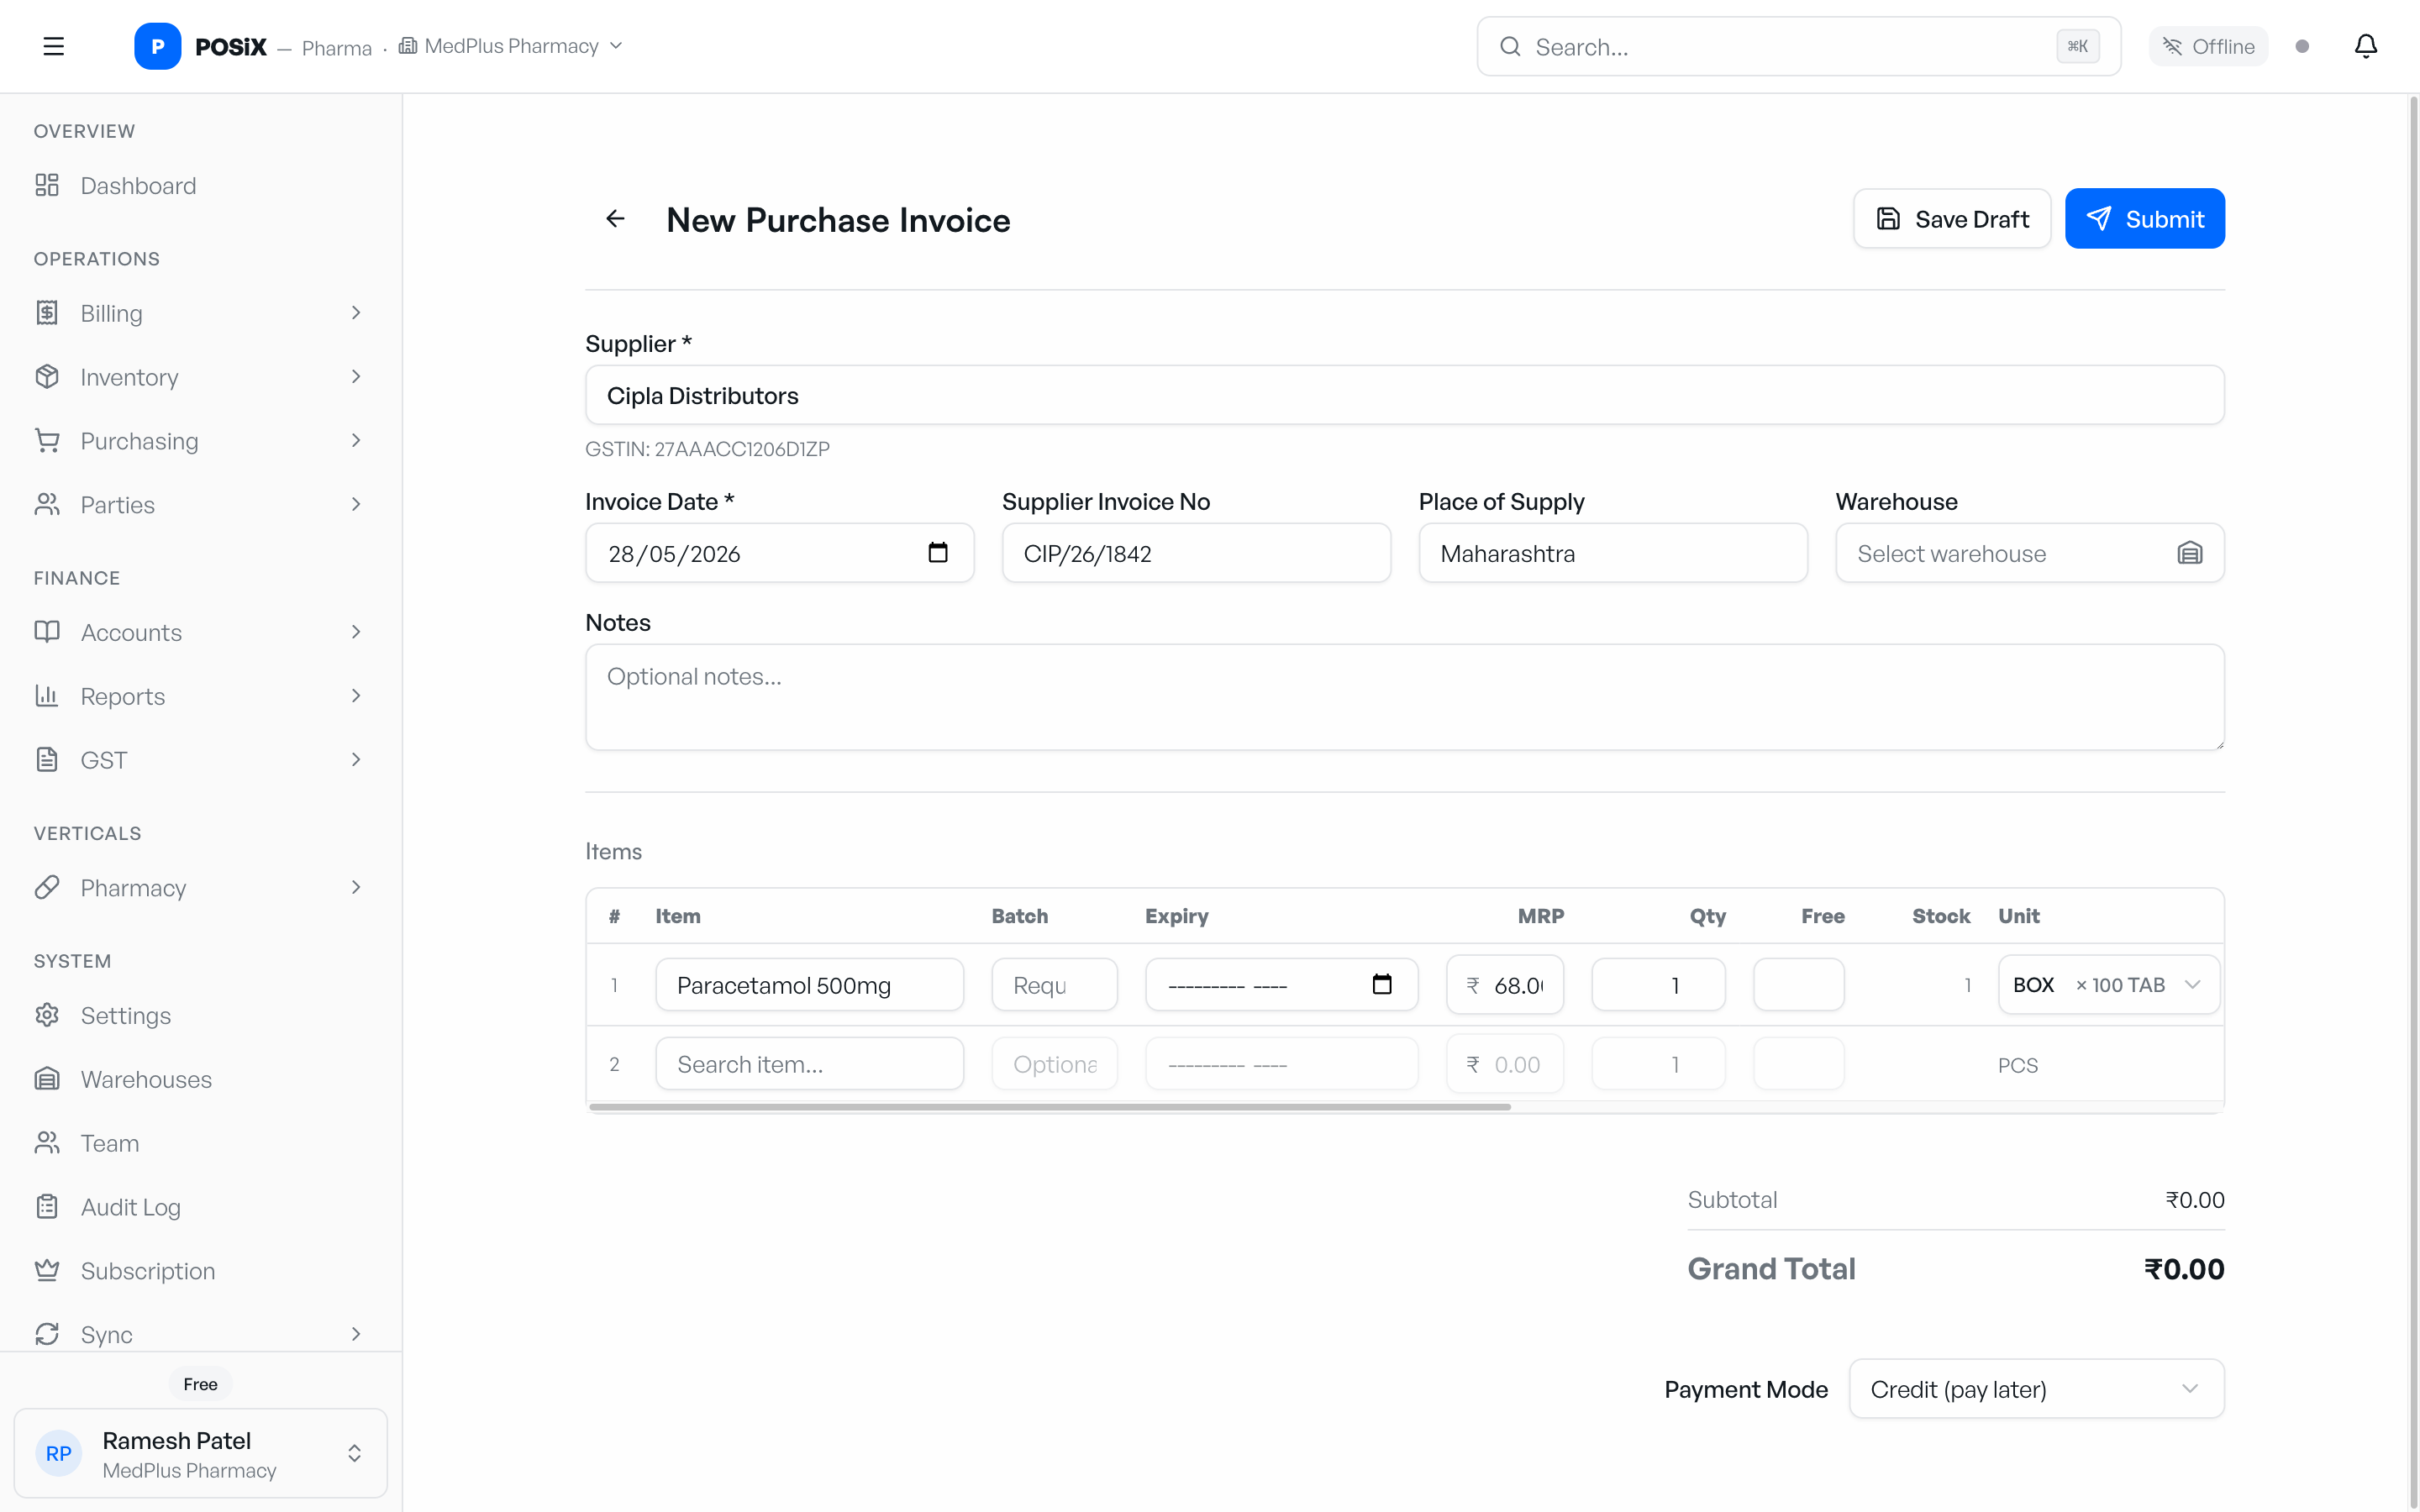Expand the Accounts menu chevron
The image size is (2420, 1512).
356,632
